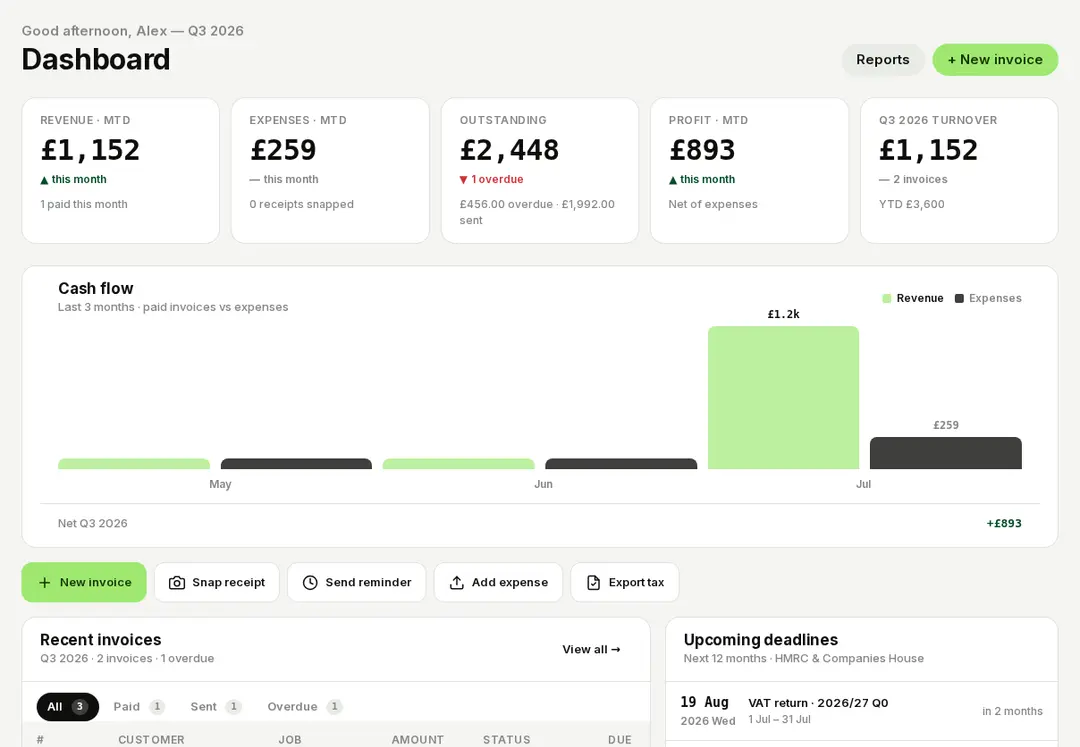The width and height of the screenshot is (1080, 747).
Task: Open the Expenses MTD £259 card
Action: coord(330,170)
